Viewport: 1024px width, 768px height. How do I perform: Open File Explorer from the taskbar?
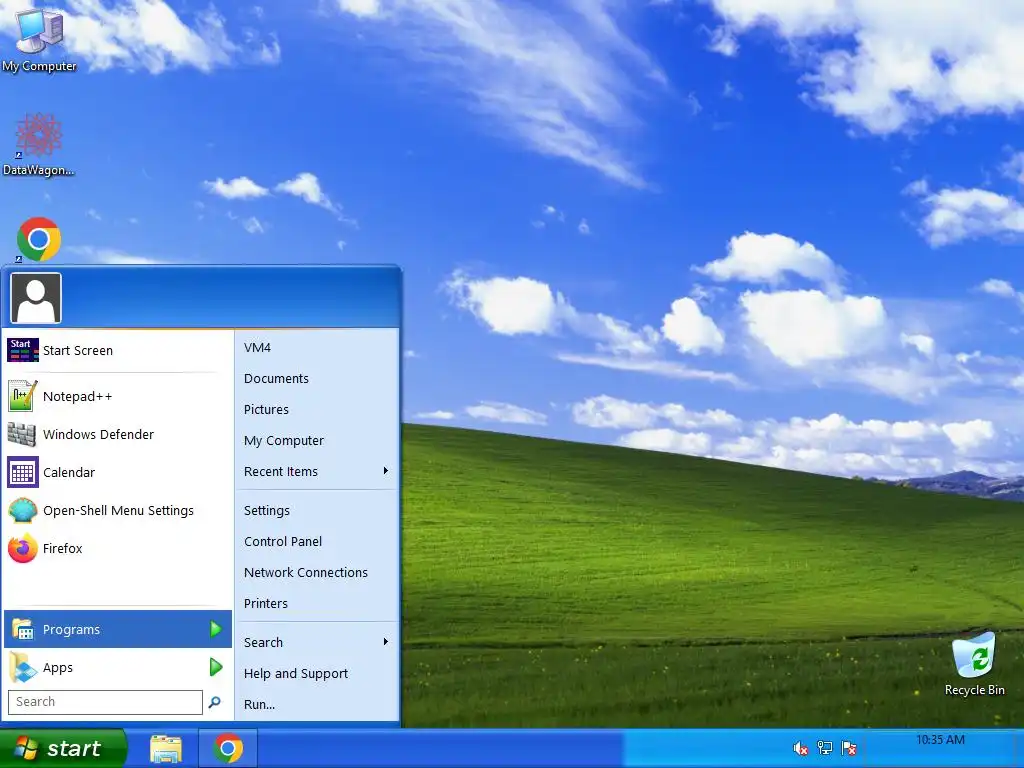pos(166,748)
